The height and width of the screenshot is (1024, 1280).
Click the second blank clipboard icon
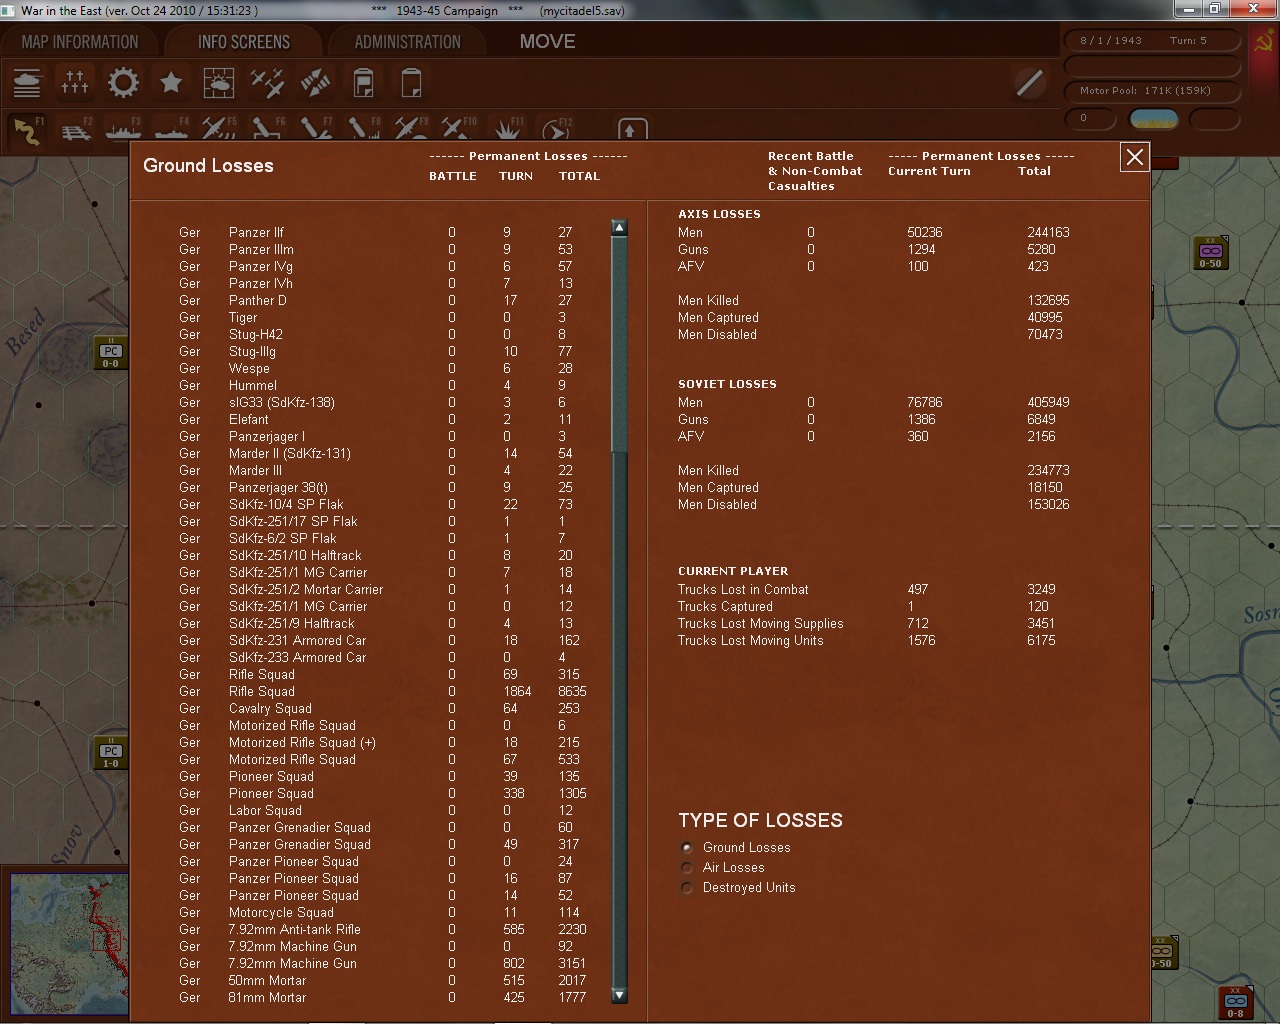point(411,82)
